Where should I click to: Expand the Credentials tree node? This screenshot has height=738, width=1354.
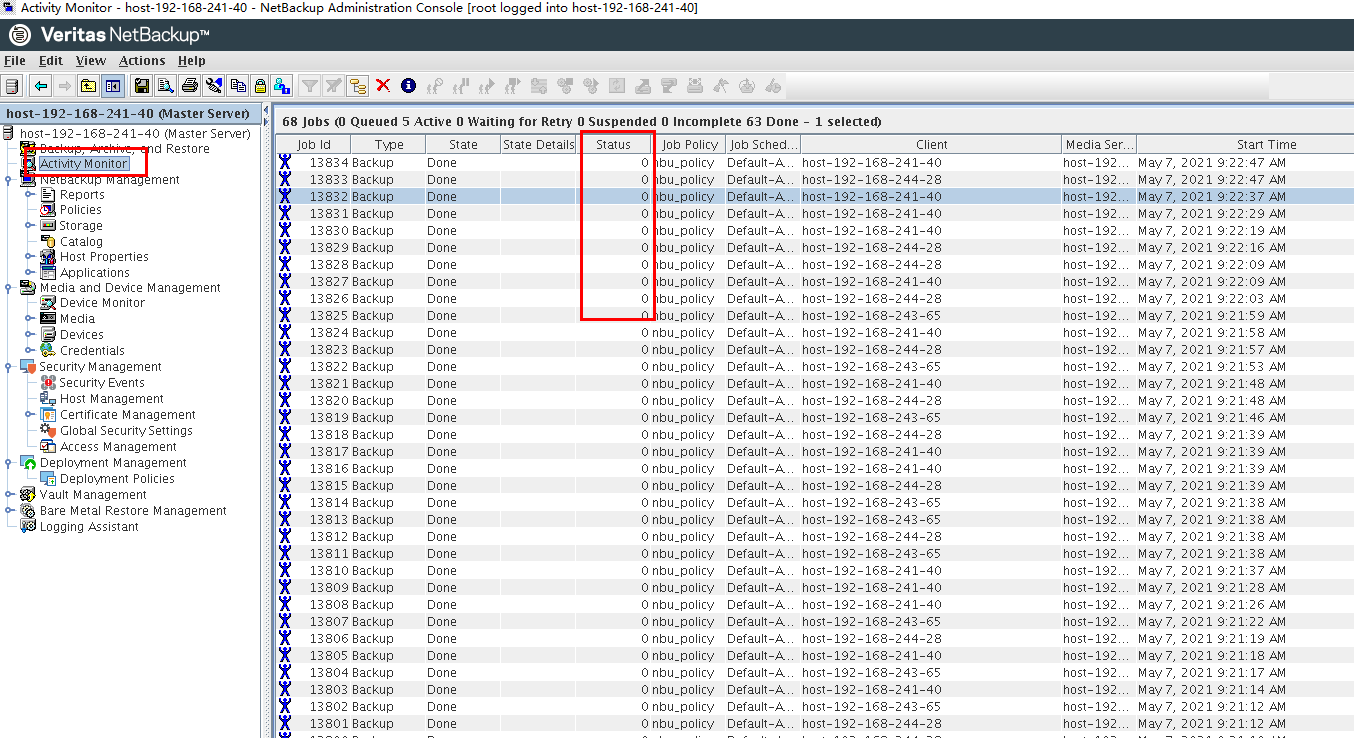click(29, 351)
